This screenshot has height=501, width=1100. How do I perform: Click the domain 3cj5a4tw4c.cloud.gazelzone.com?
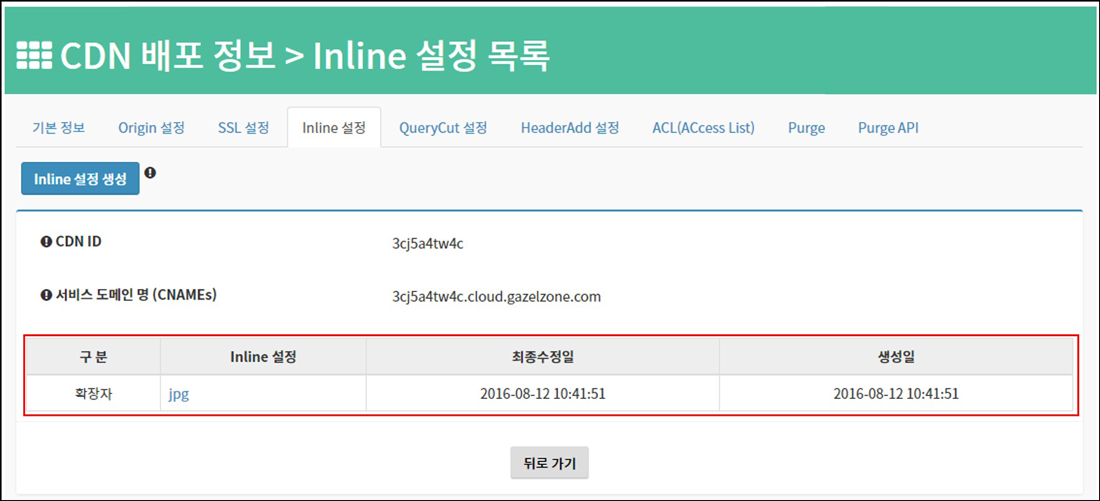[497, 297]
